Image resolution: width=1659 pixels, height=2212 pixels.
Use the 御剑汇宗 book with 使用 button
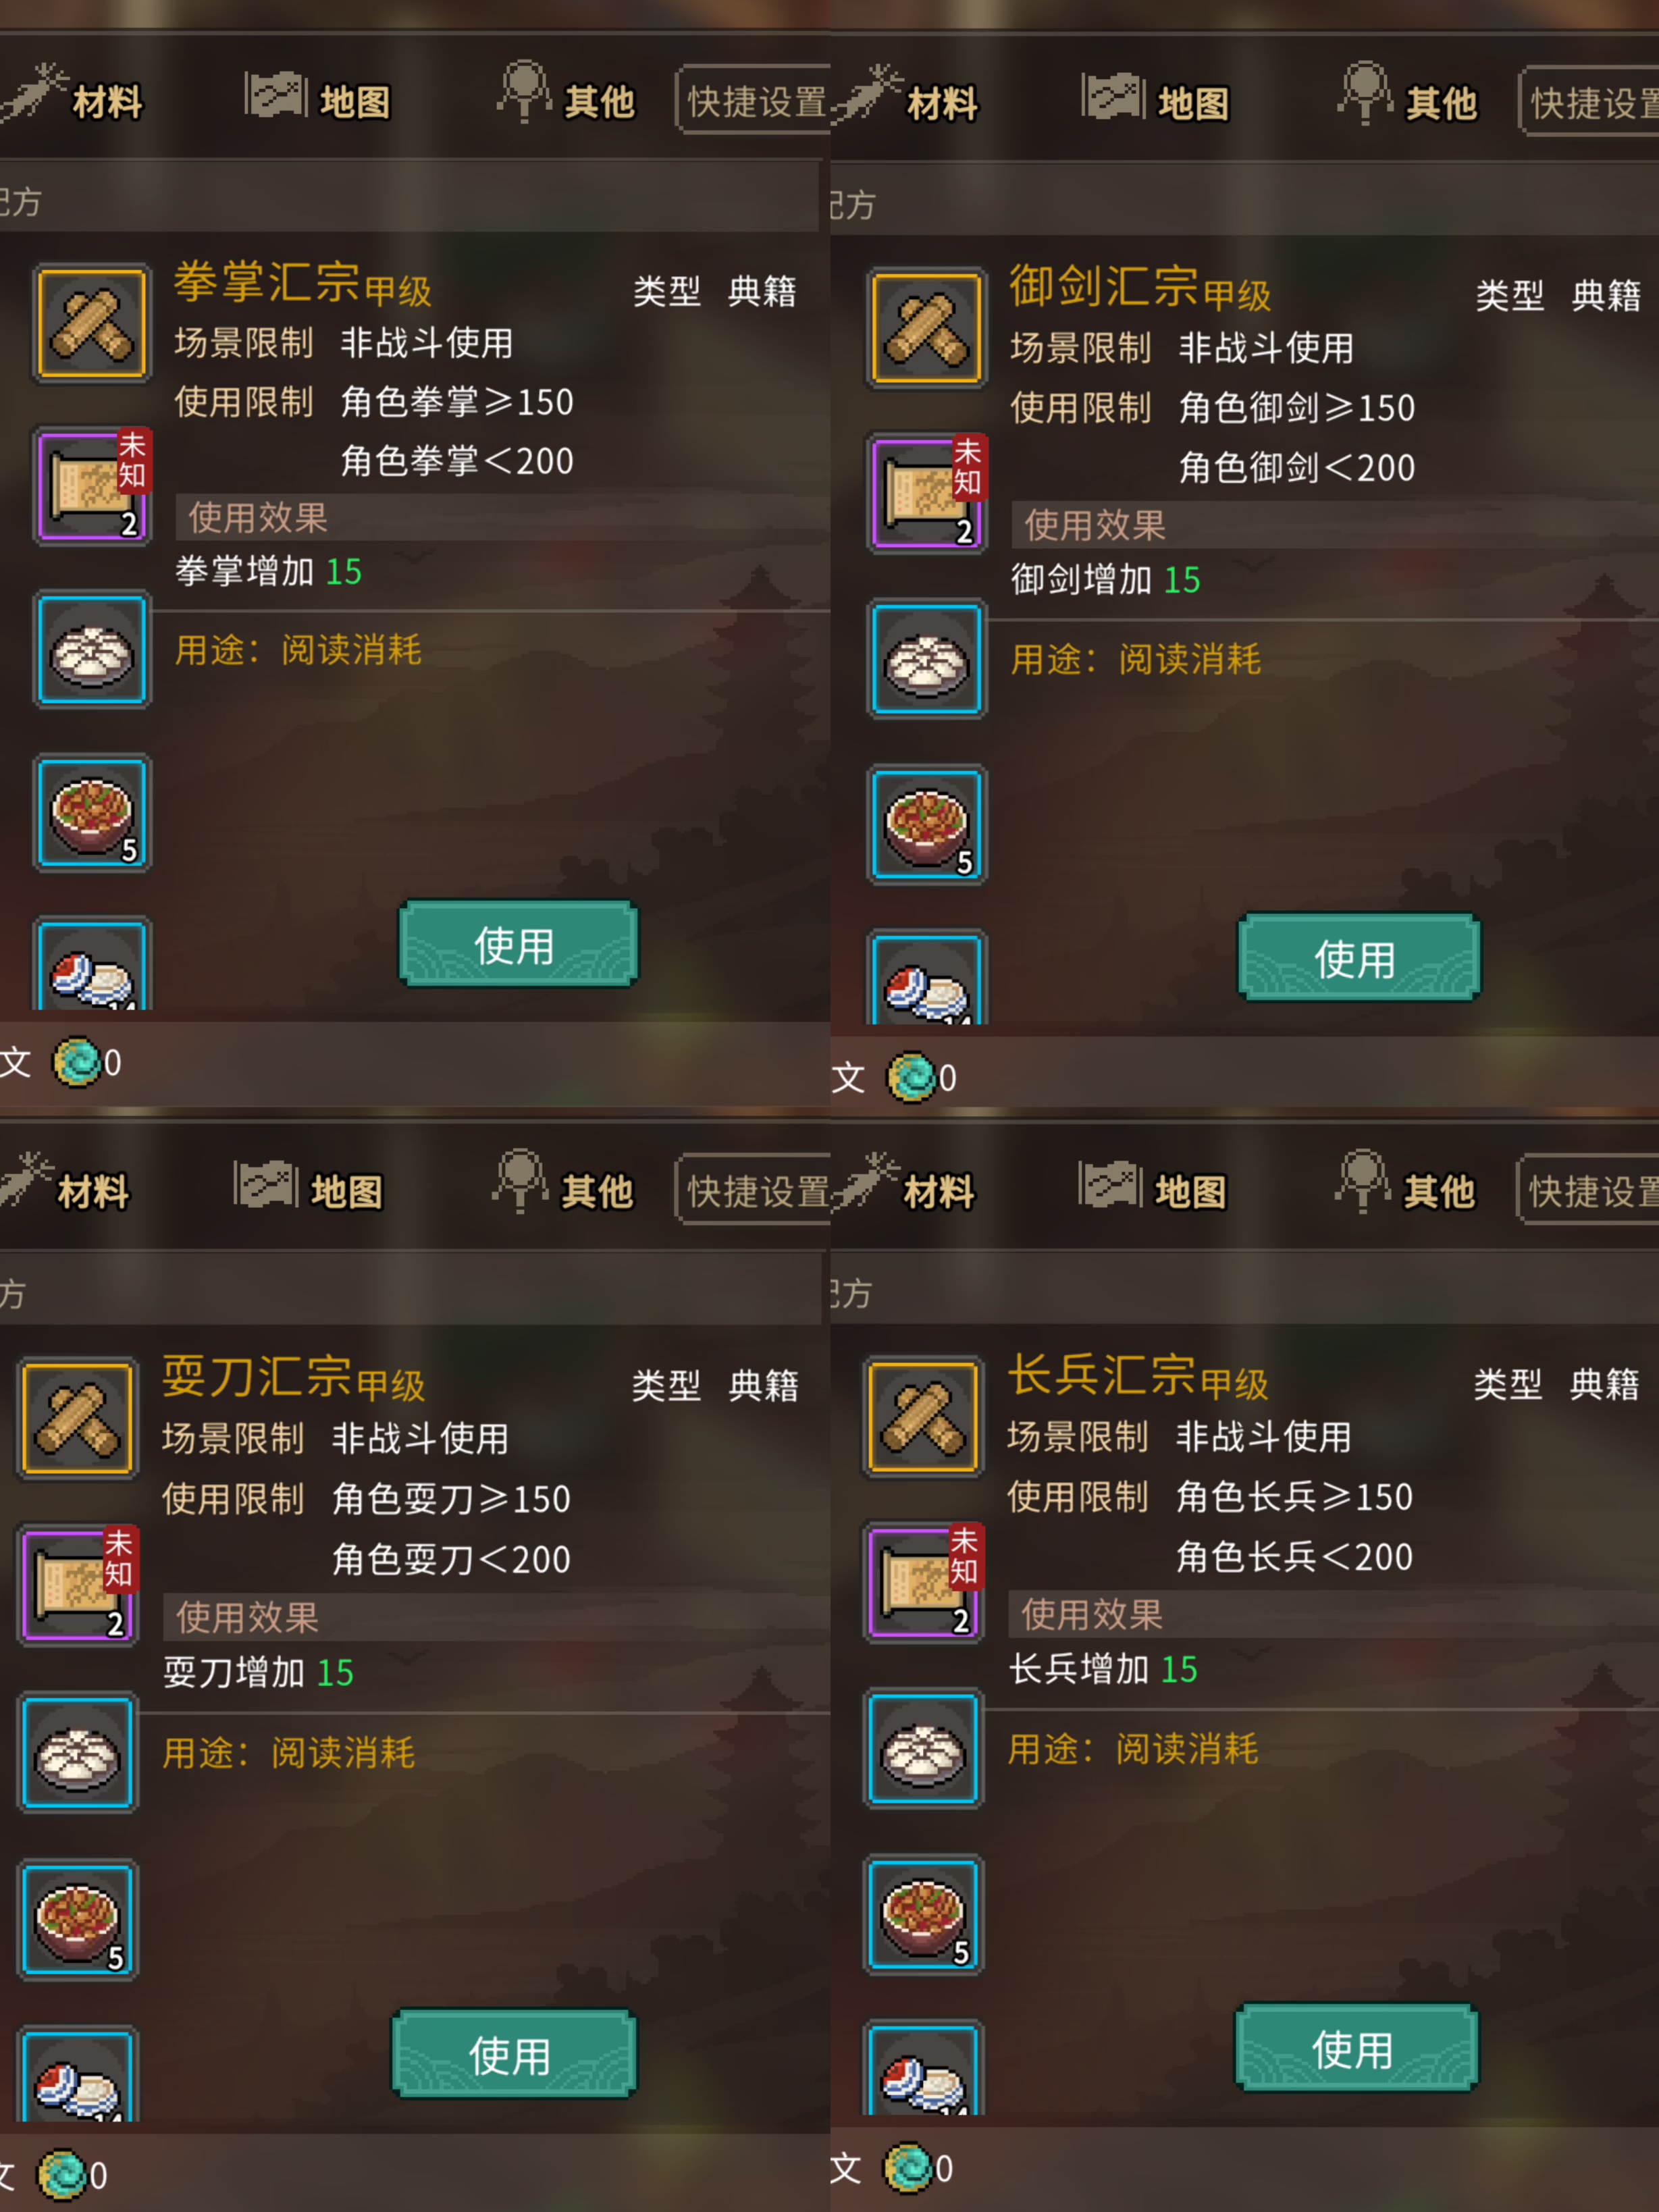[1358, 958]
